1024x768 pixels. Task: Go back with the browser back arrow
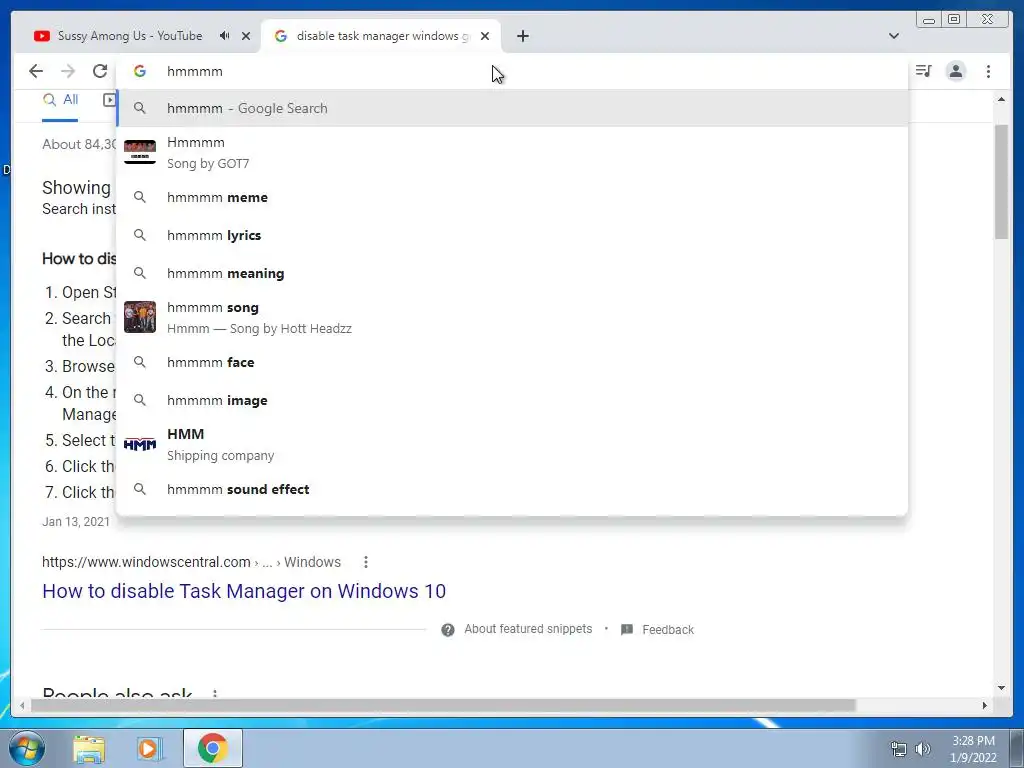click(x=36, y=71)
